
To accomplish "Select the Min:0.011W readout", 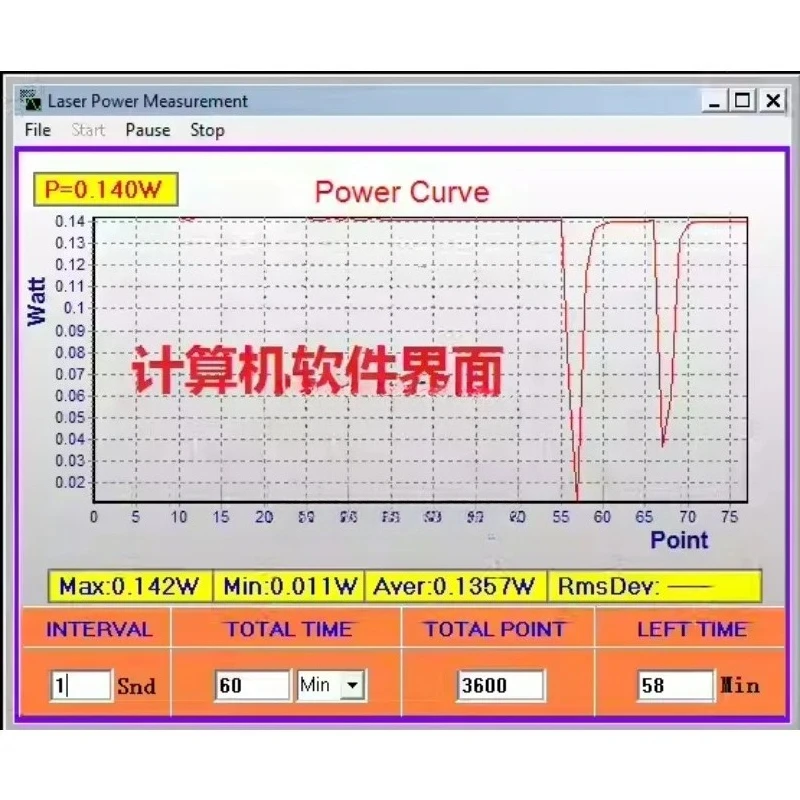I will pyautogui.click(x=289, y=586).
